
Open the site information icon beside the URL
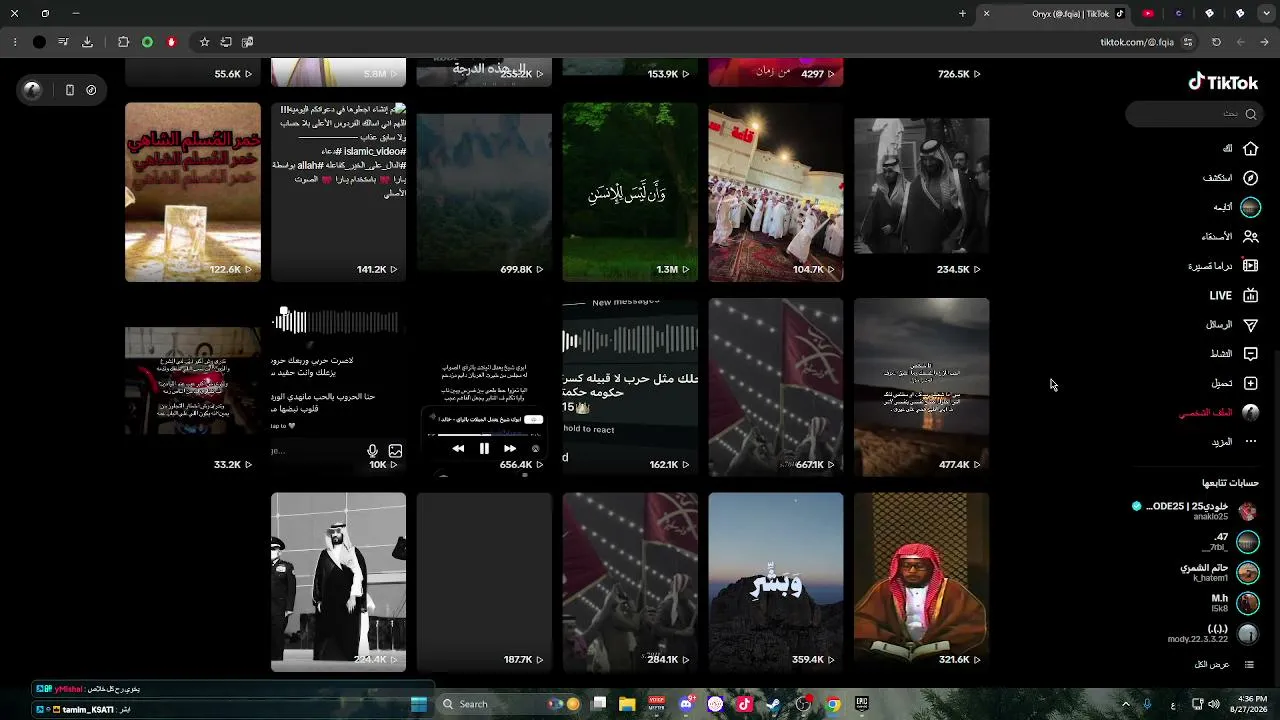coord(1187,42)
